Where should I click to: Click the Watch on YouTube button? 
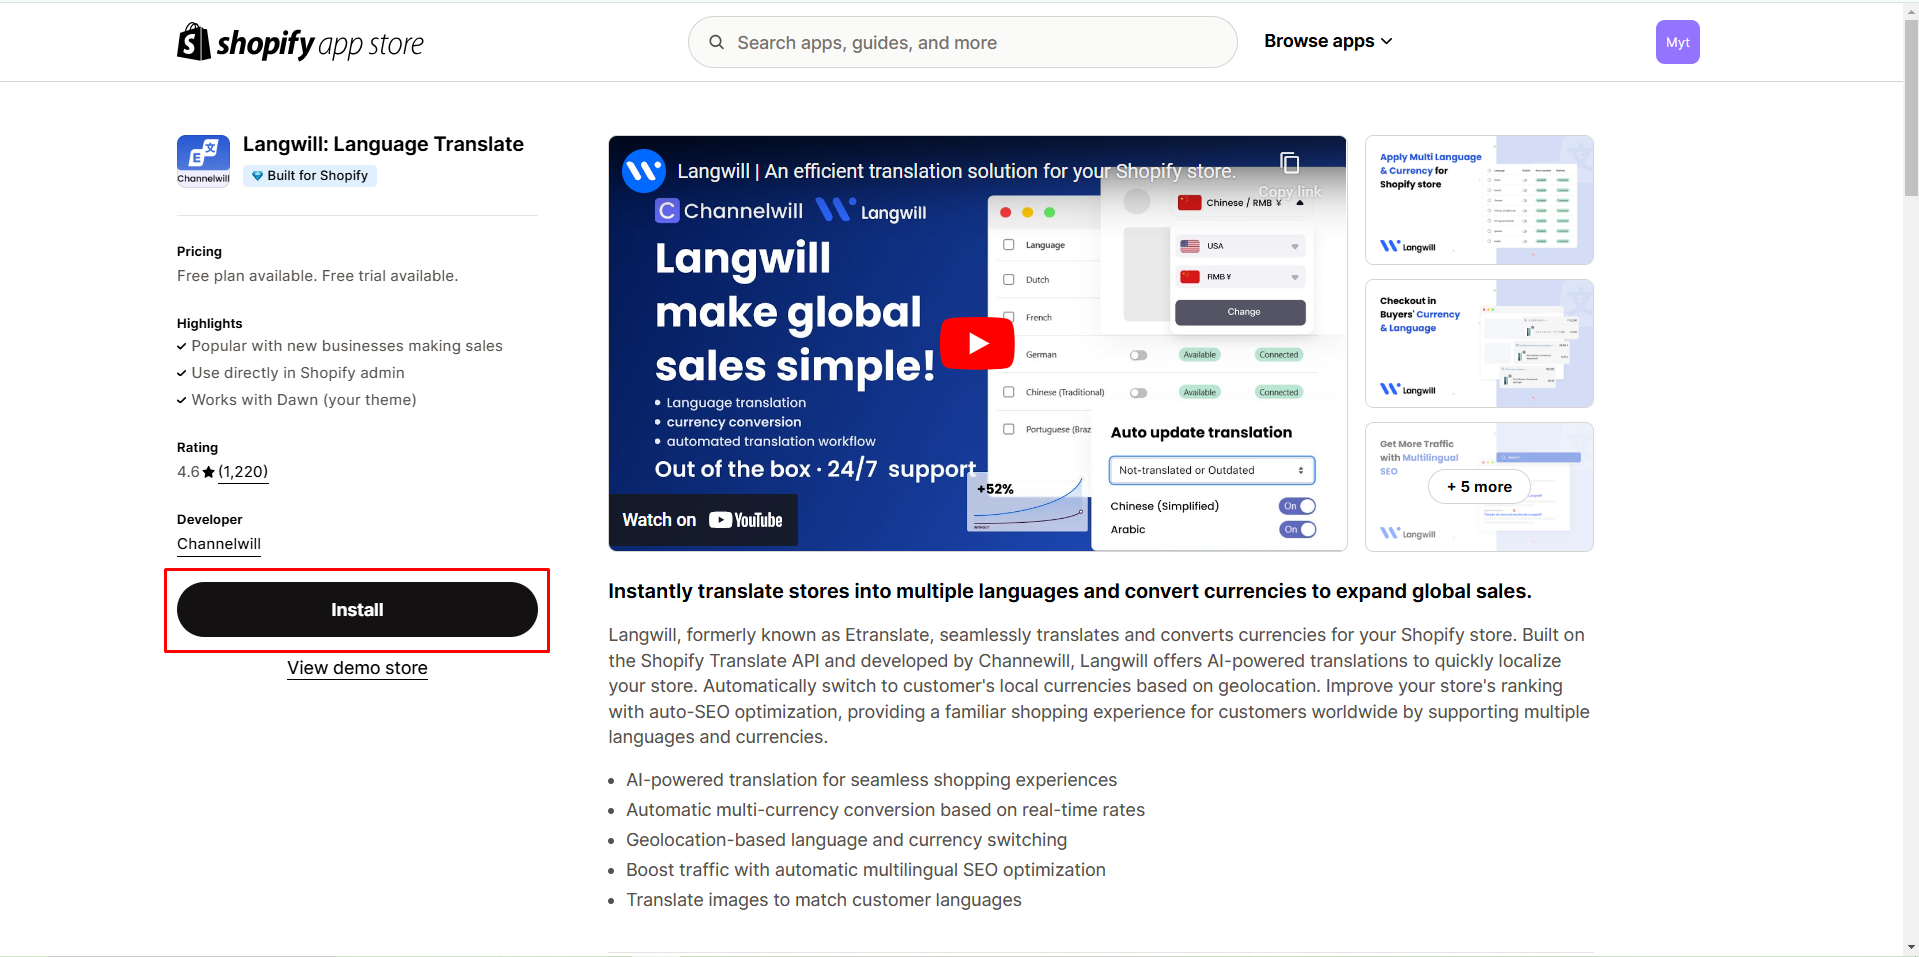703,519
